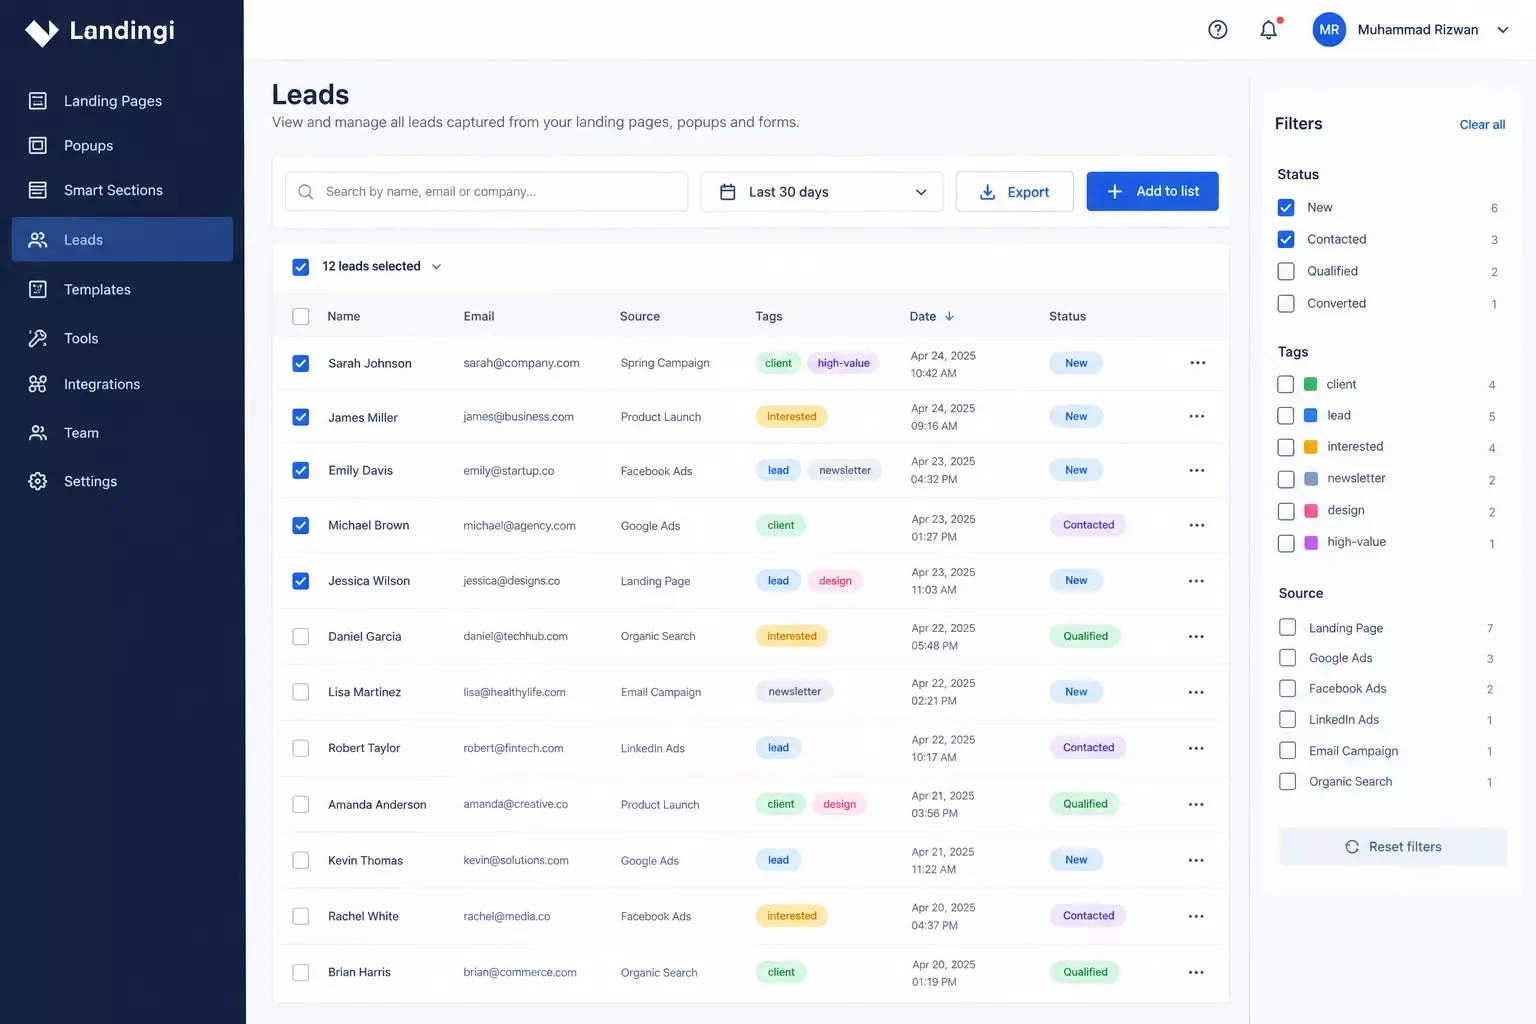Sort by Date column arrow
The image size is (1536, 1024).
(x=949, y=316)
